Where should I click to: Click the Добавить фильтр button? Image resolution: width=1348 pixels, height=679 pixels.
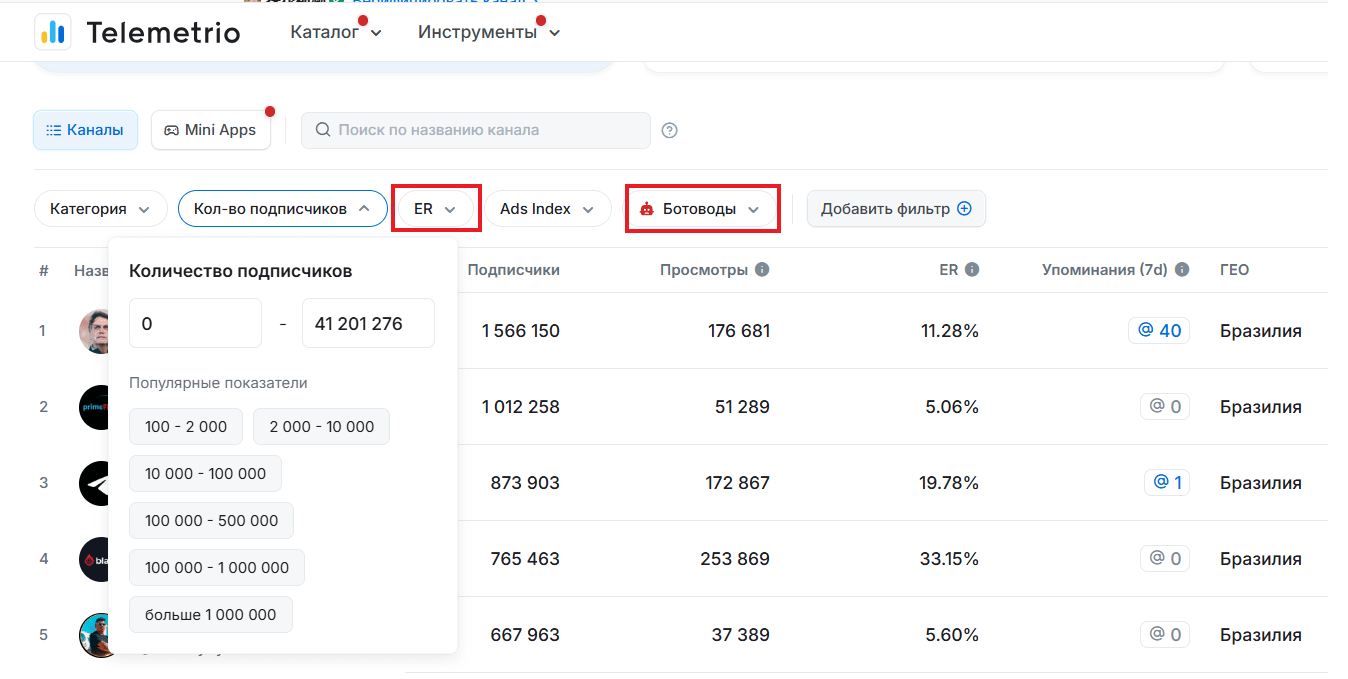895,209
